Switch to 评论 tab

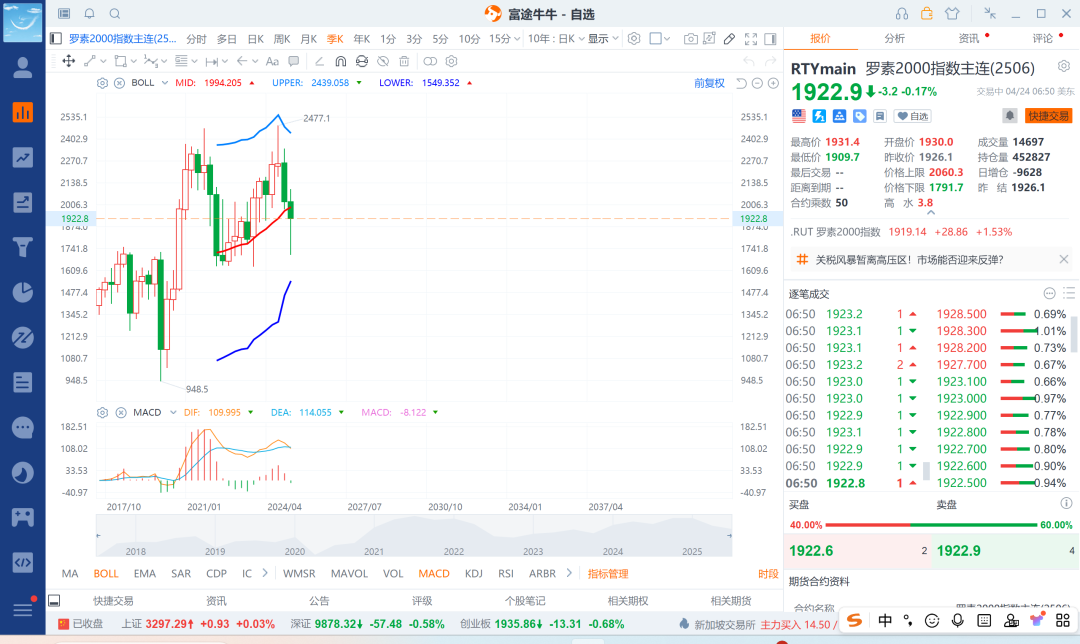(x=1043, y=39)
